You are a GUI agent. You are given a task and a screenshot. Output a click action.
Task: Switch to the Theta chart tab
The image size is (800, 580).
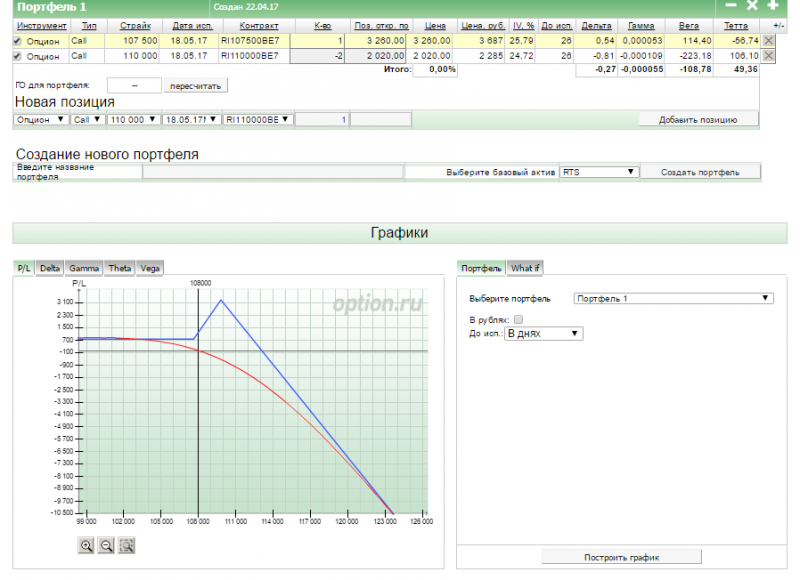pyautogui.click(x=119, y=268)
